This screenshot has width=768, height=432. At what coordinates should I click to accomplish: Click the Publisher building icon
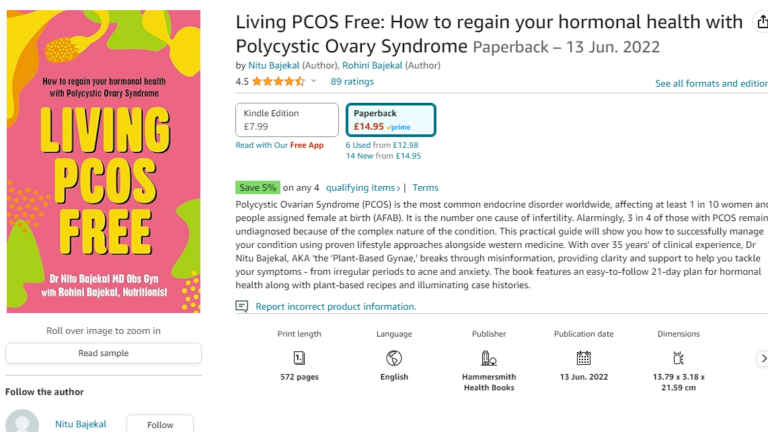(x=489, y=358)
